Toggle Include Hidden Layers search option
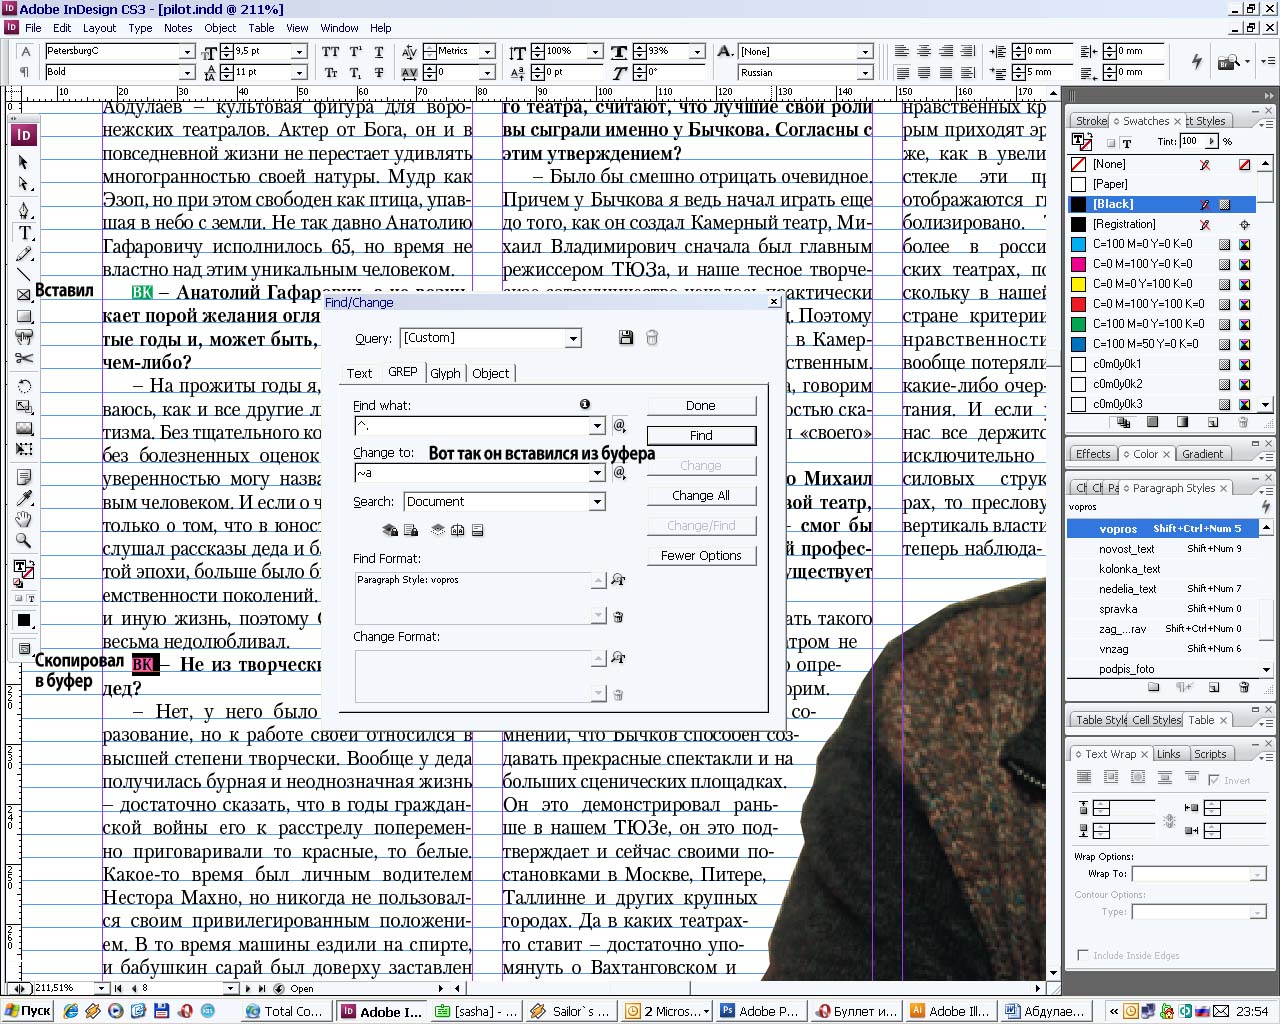 click(x=437, y=530)
